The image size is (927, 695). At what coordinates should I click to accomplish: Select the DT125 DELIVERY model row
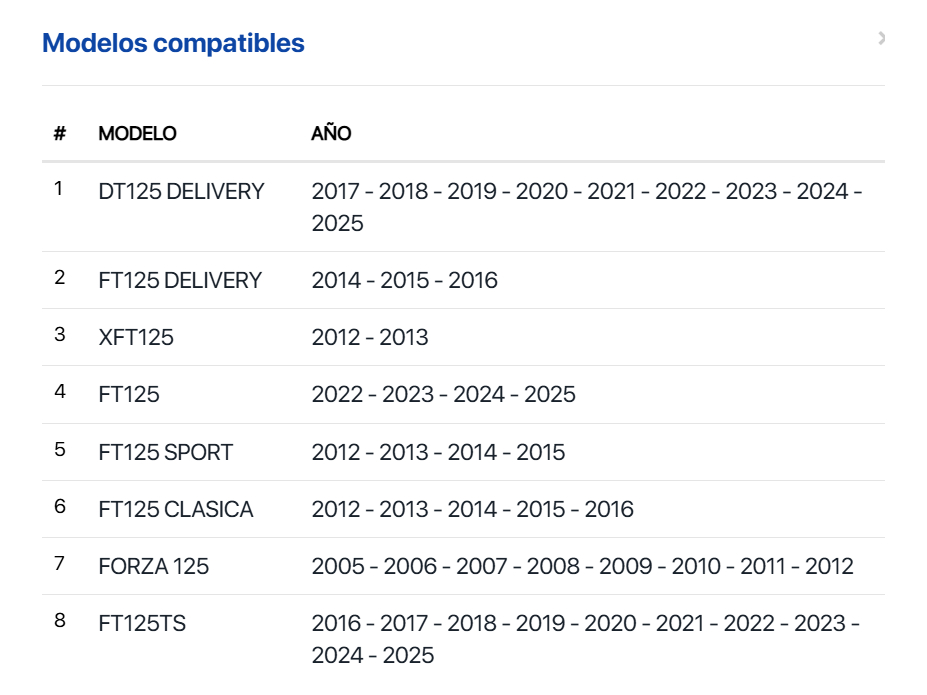click(x=181, y=191)
